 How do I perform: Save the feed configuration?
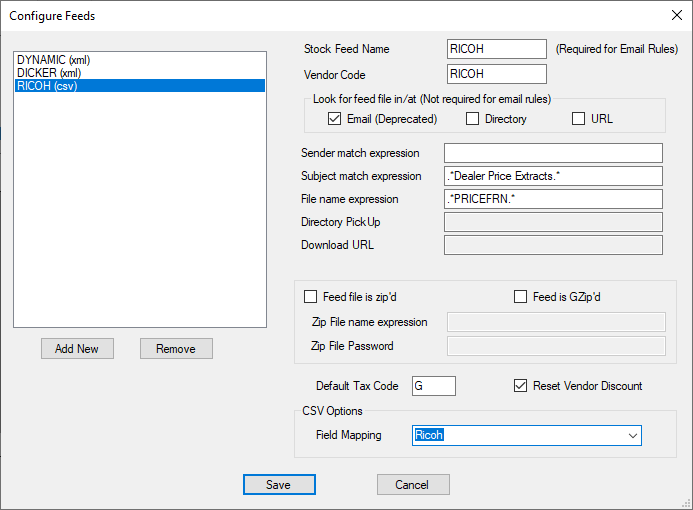[x=279, y=484]
